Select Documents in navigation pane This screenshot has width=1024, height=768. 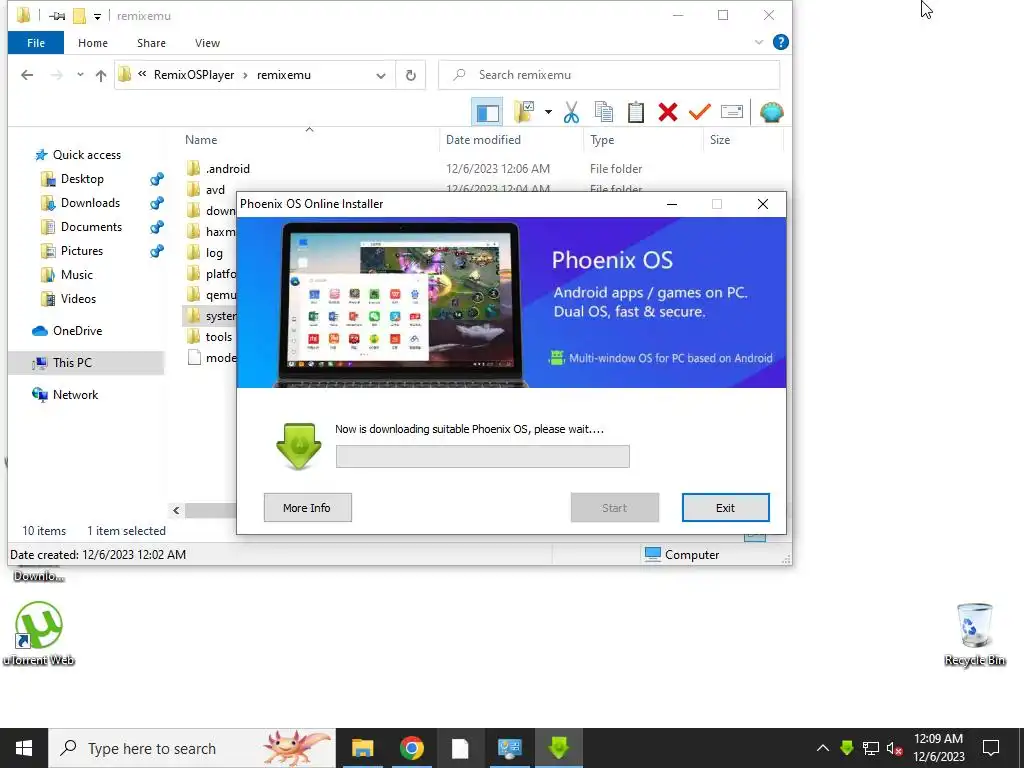tap(91, 227)
